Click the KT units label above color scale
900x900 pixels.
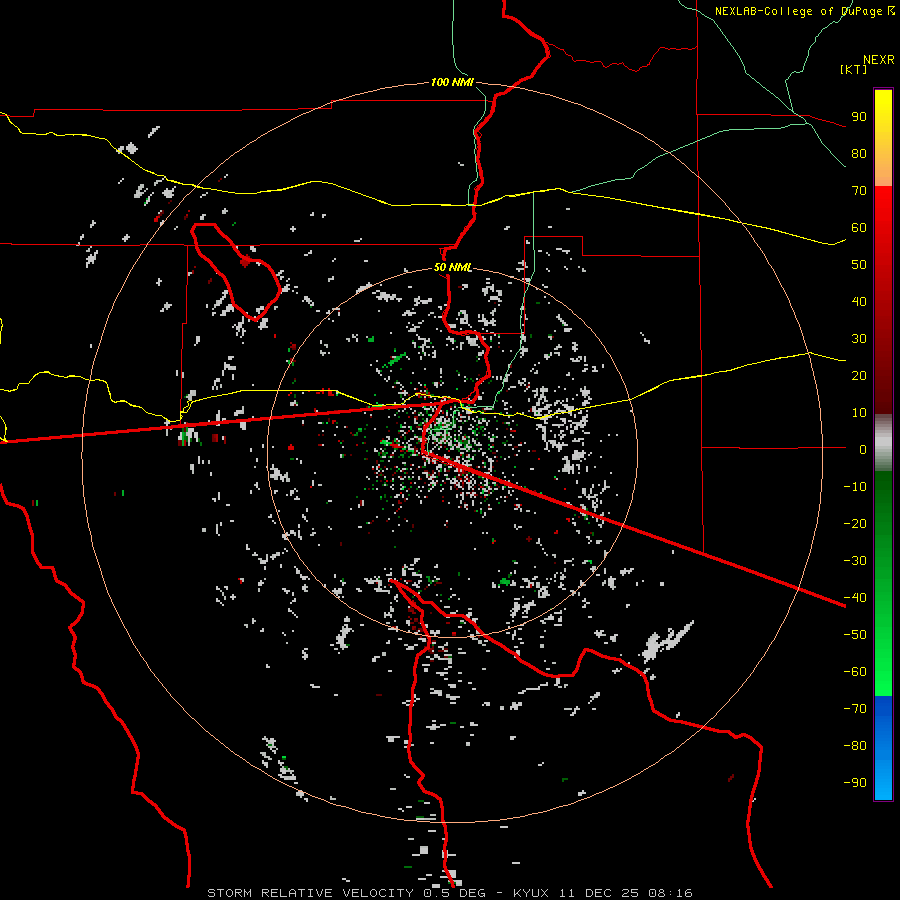tap(854, 69)
